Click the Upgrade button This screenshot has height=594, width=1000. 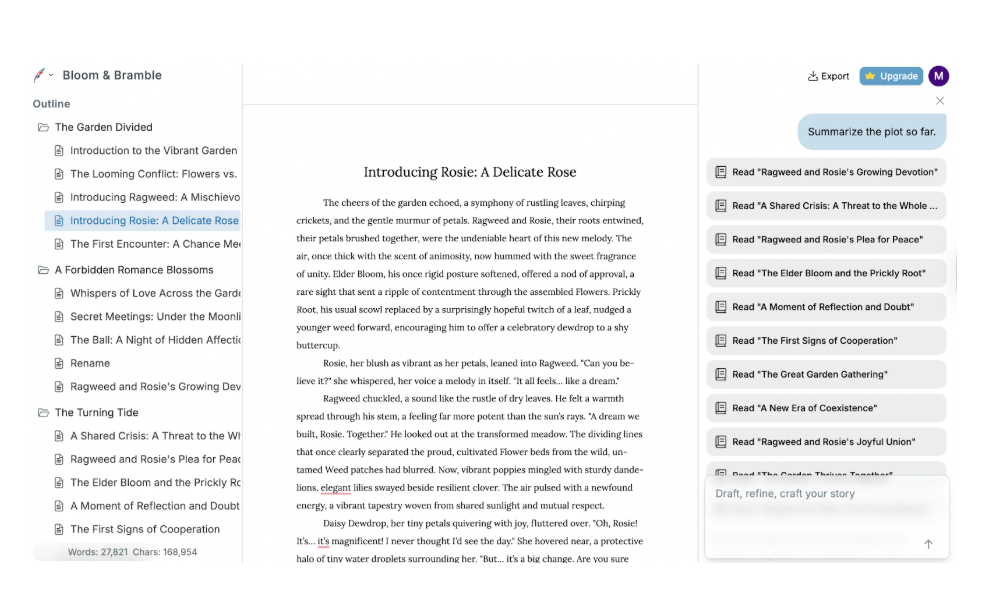pyautogui.click(x=891, y=76)
